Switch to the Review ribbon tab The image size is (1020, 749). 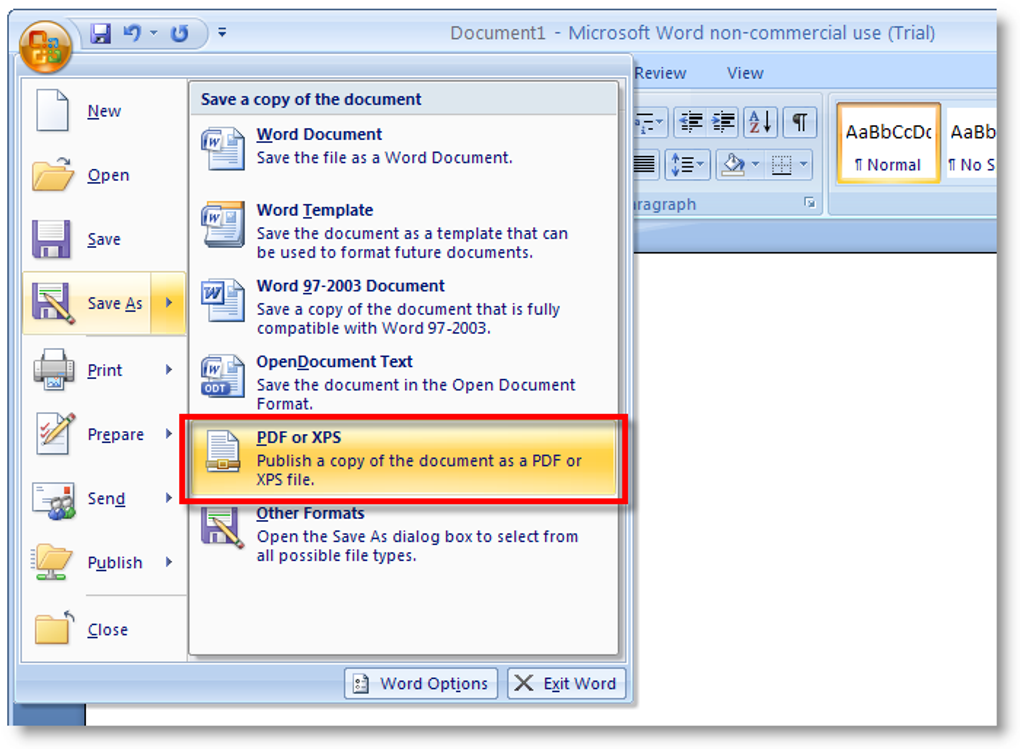coord(660,74)
